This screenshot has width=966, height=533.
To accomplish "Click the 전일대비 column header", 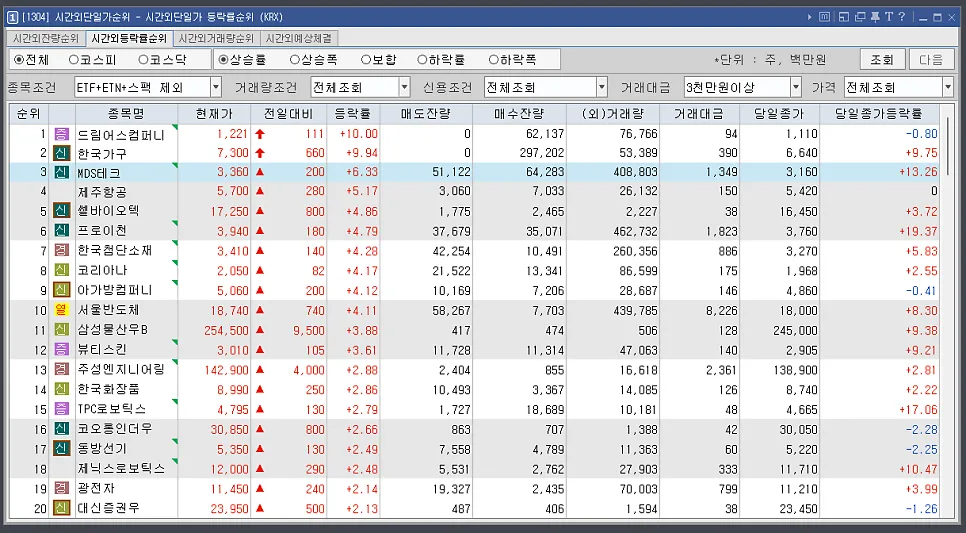I will [x=288, y=113].
